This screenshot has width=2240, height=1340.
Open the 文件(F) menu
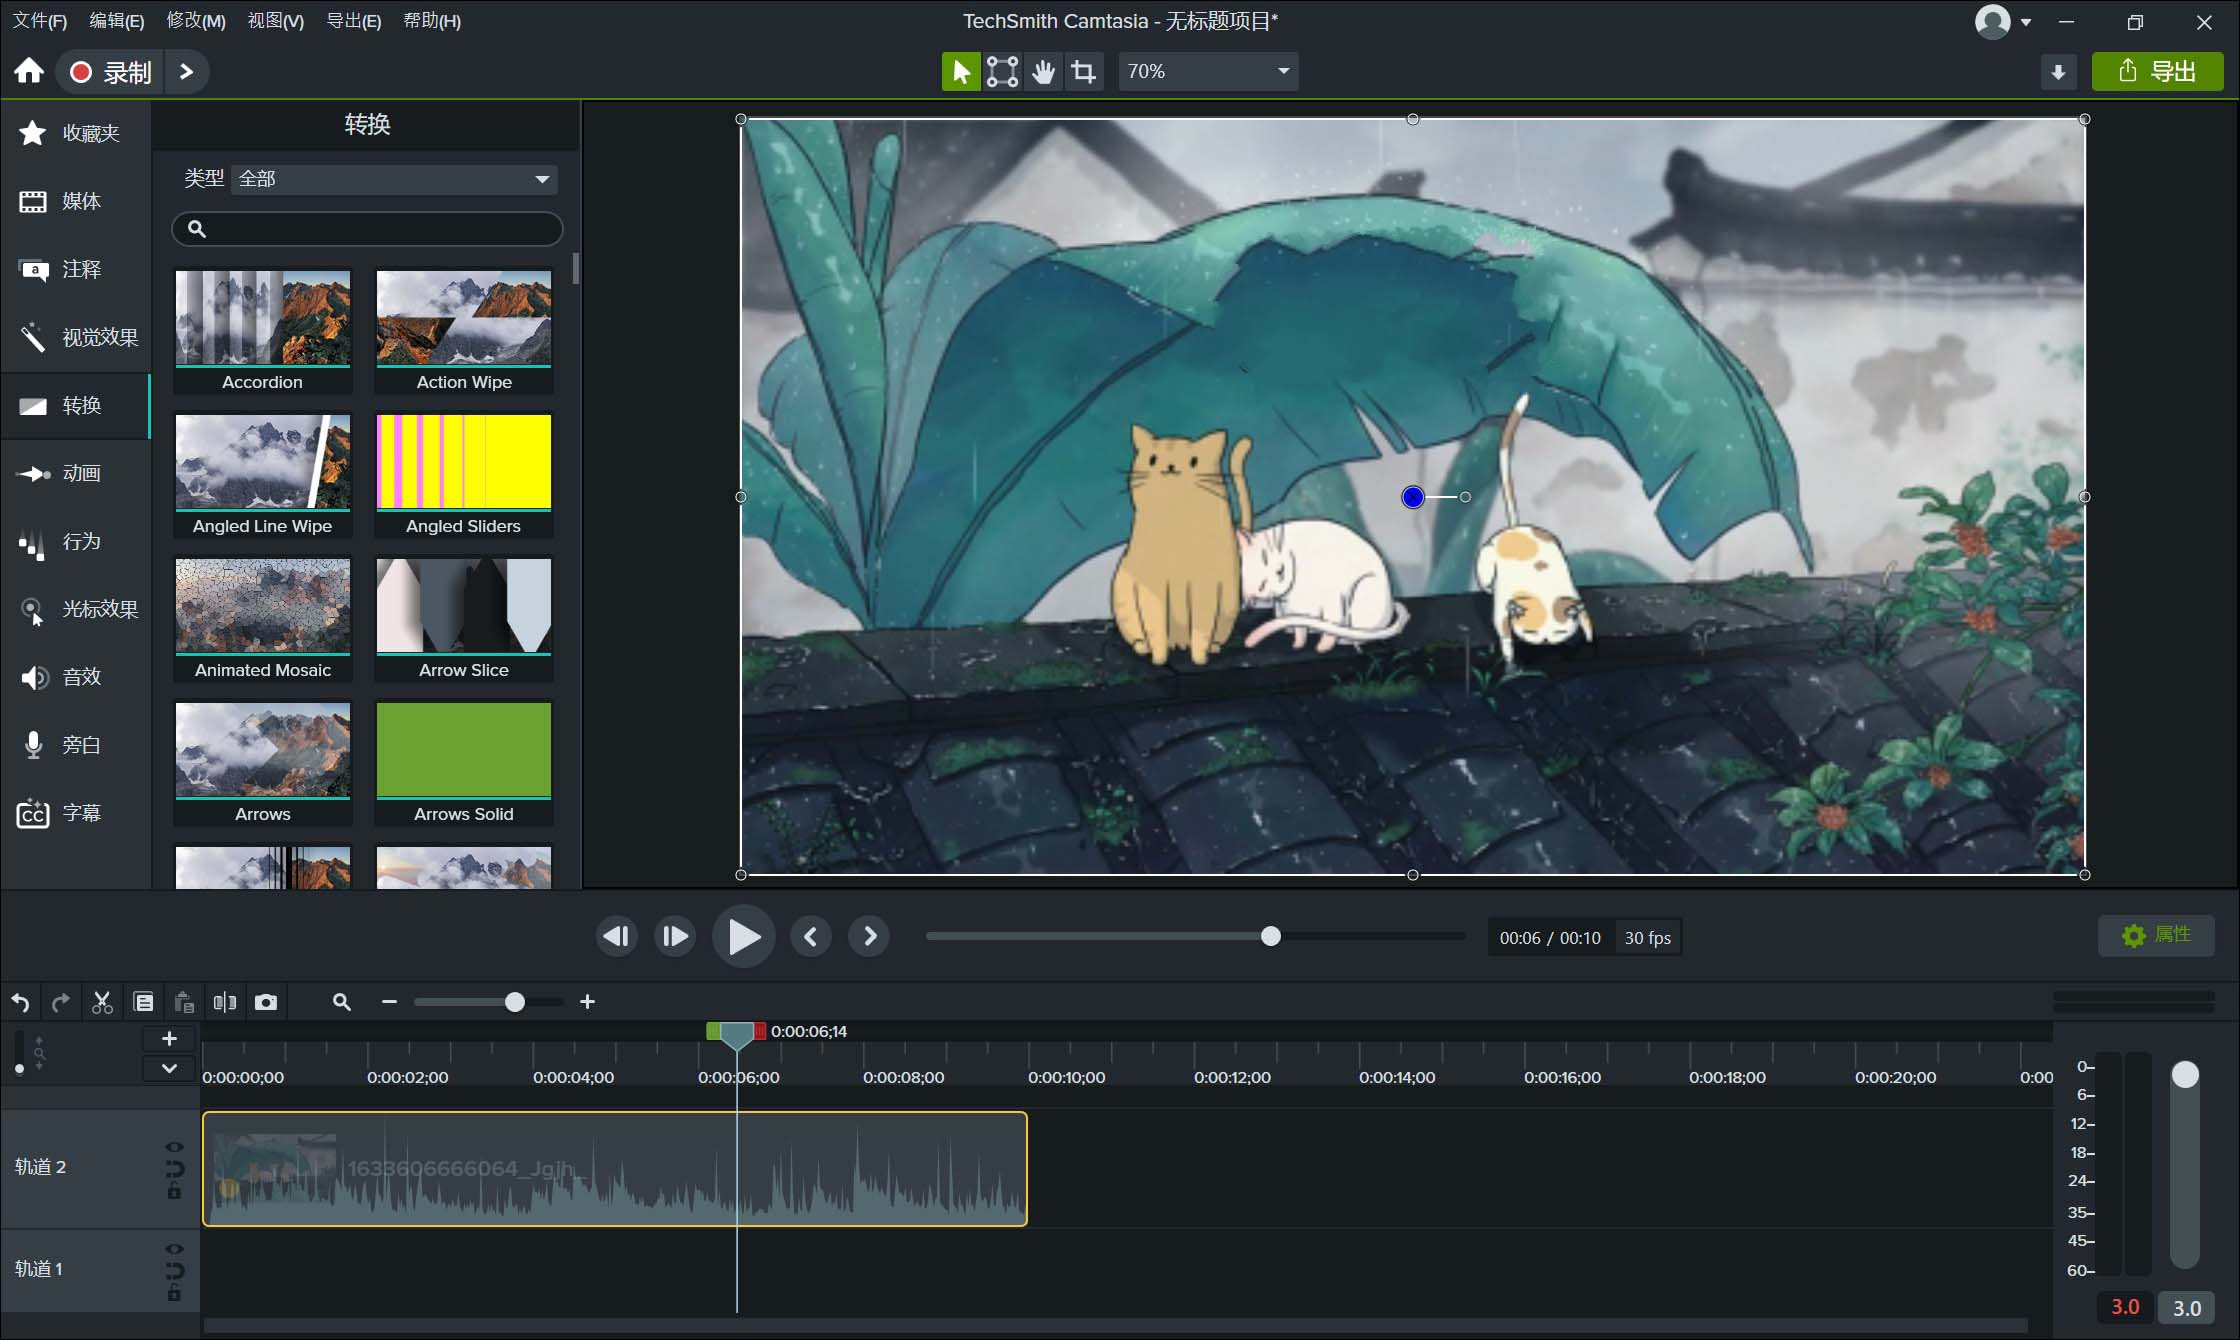point(39,21)
